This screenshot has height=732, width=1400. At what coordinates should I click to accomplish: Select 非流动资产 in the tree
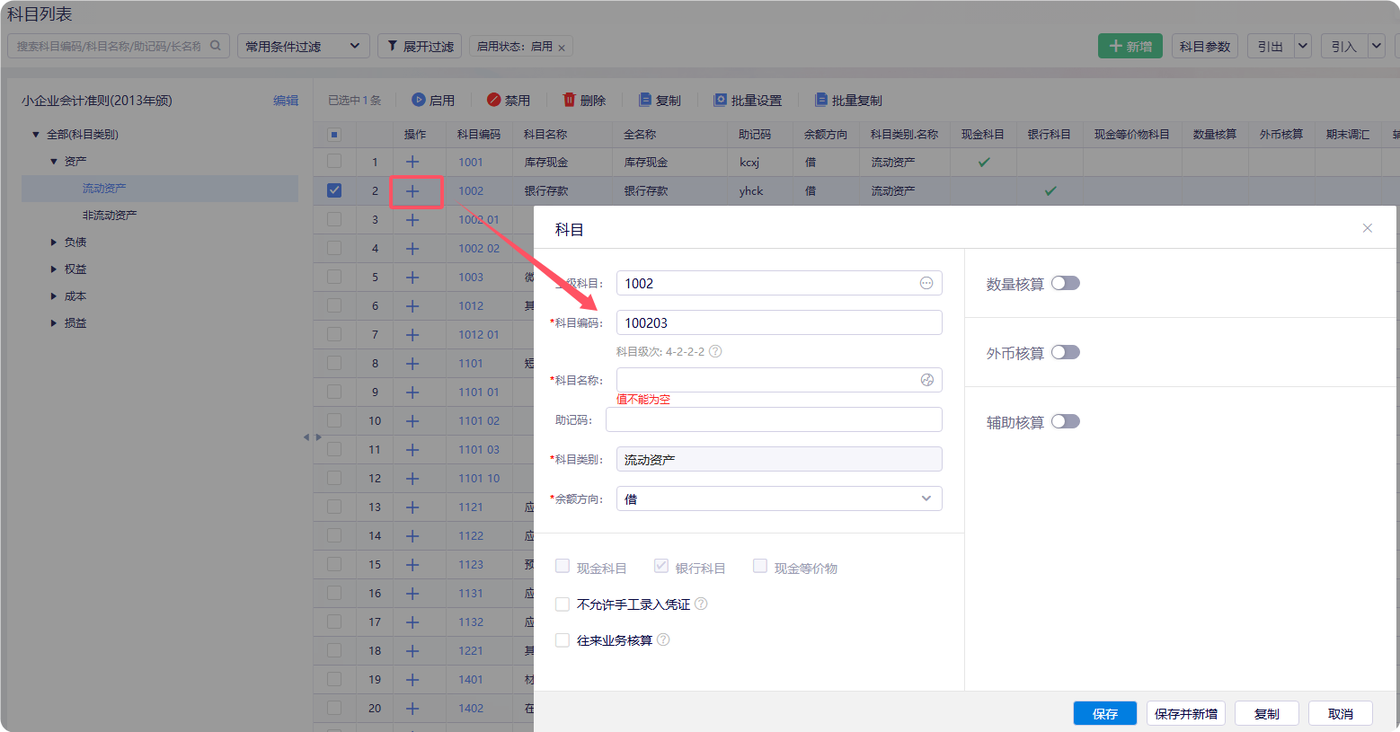[110, 215]
